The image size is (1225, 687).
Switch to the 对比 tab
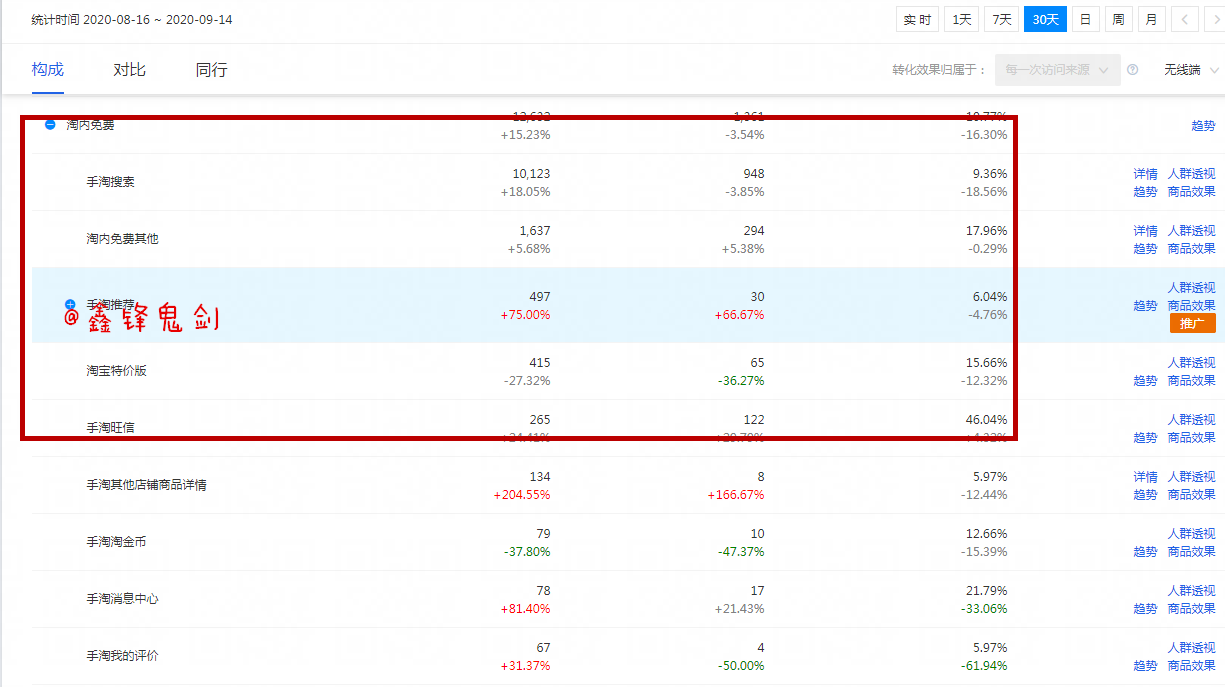click(129, 70)
